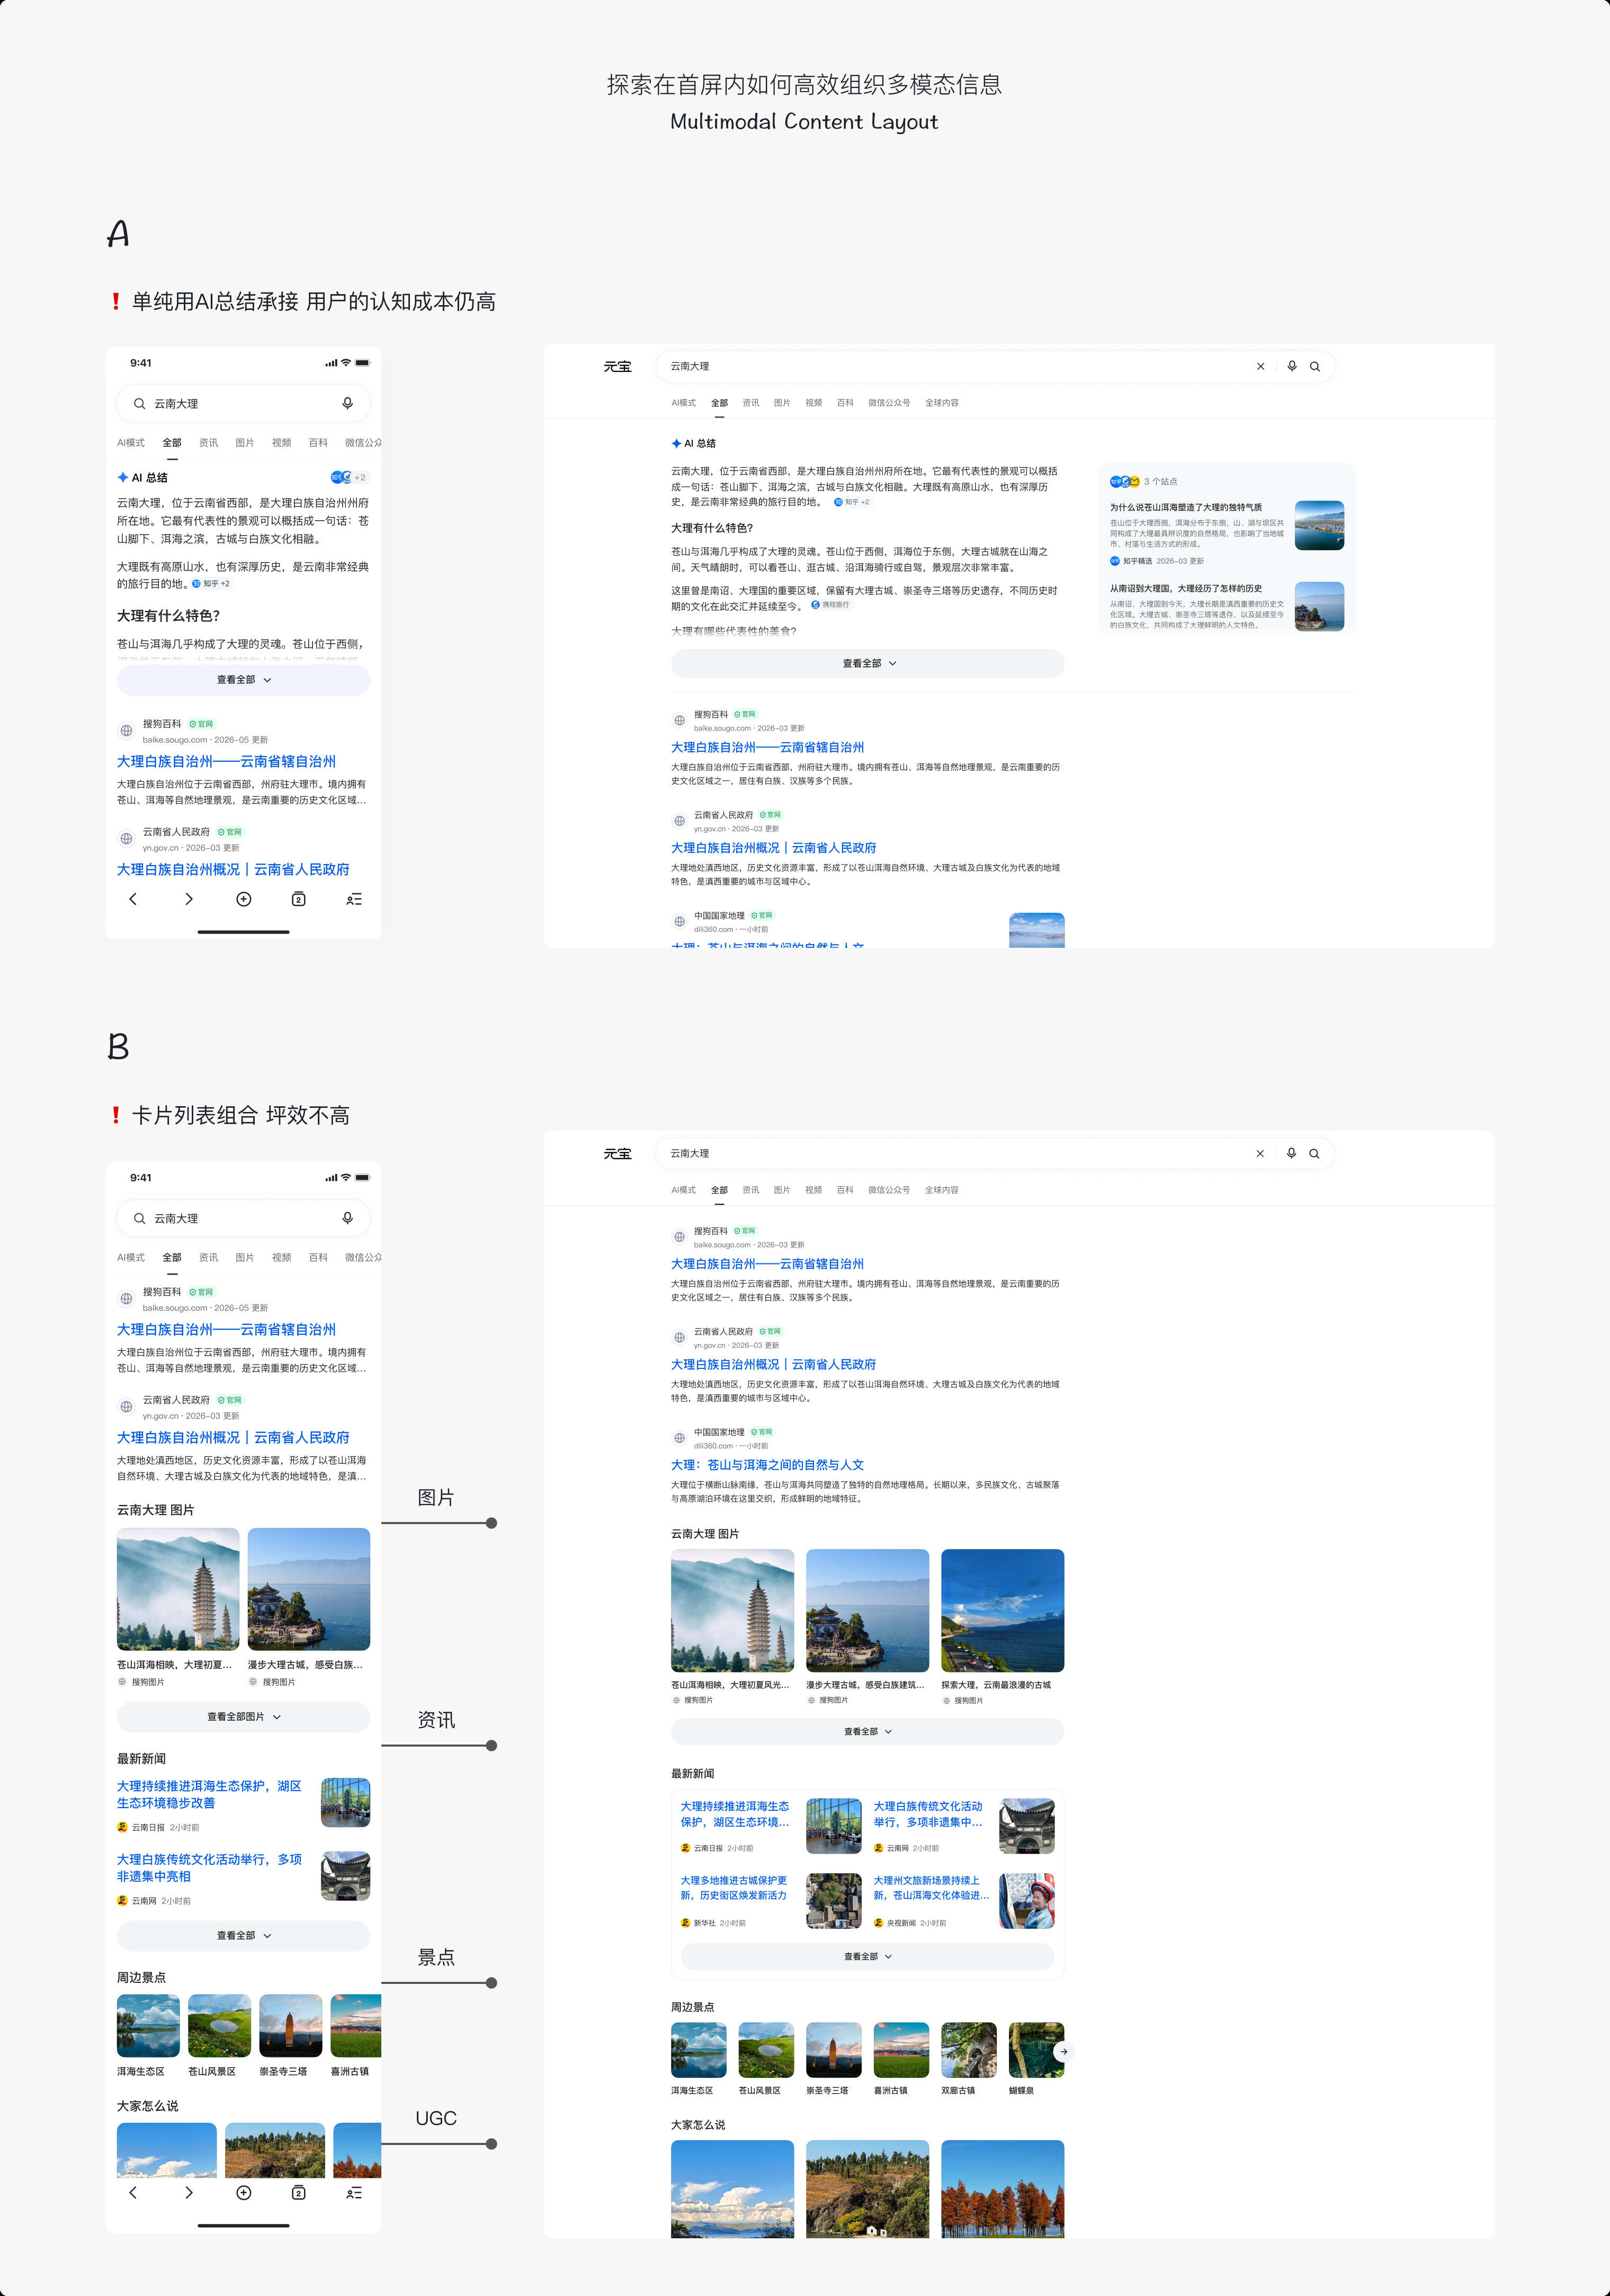Expand 查看全部 under 最新新闻 in section B phone

tap(243, 1935)
